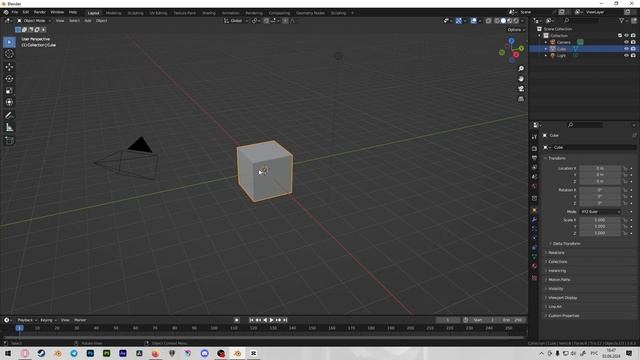Hide the Camera in viewport (eye)
The width and height of the screenshot is (640, 360).
click(x=627, y=42)
